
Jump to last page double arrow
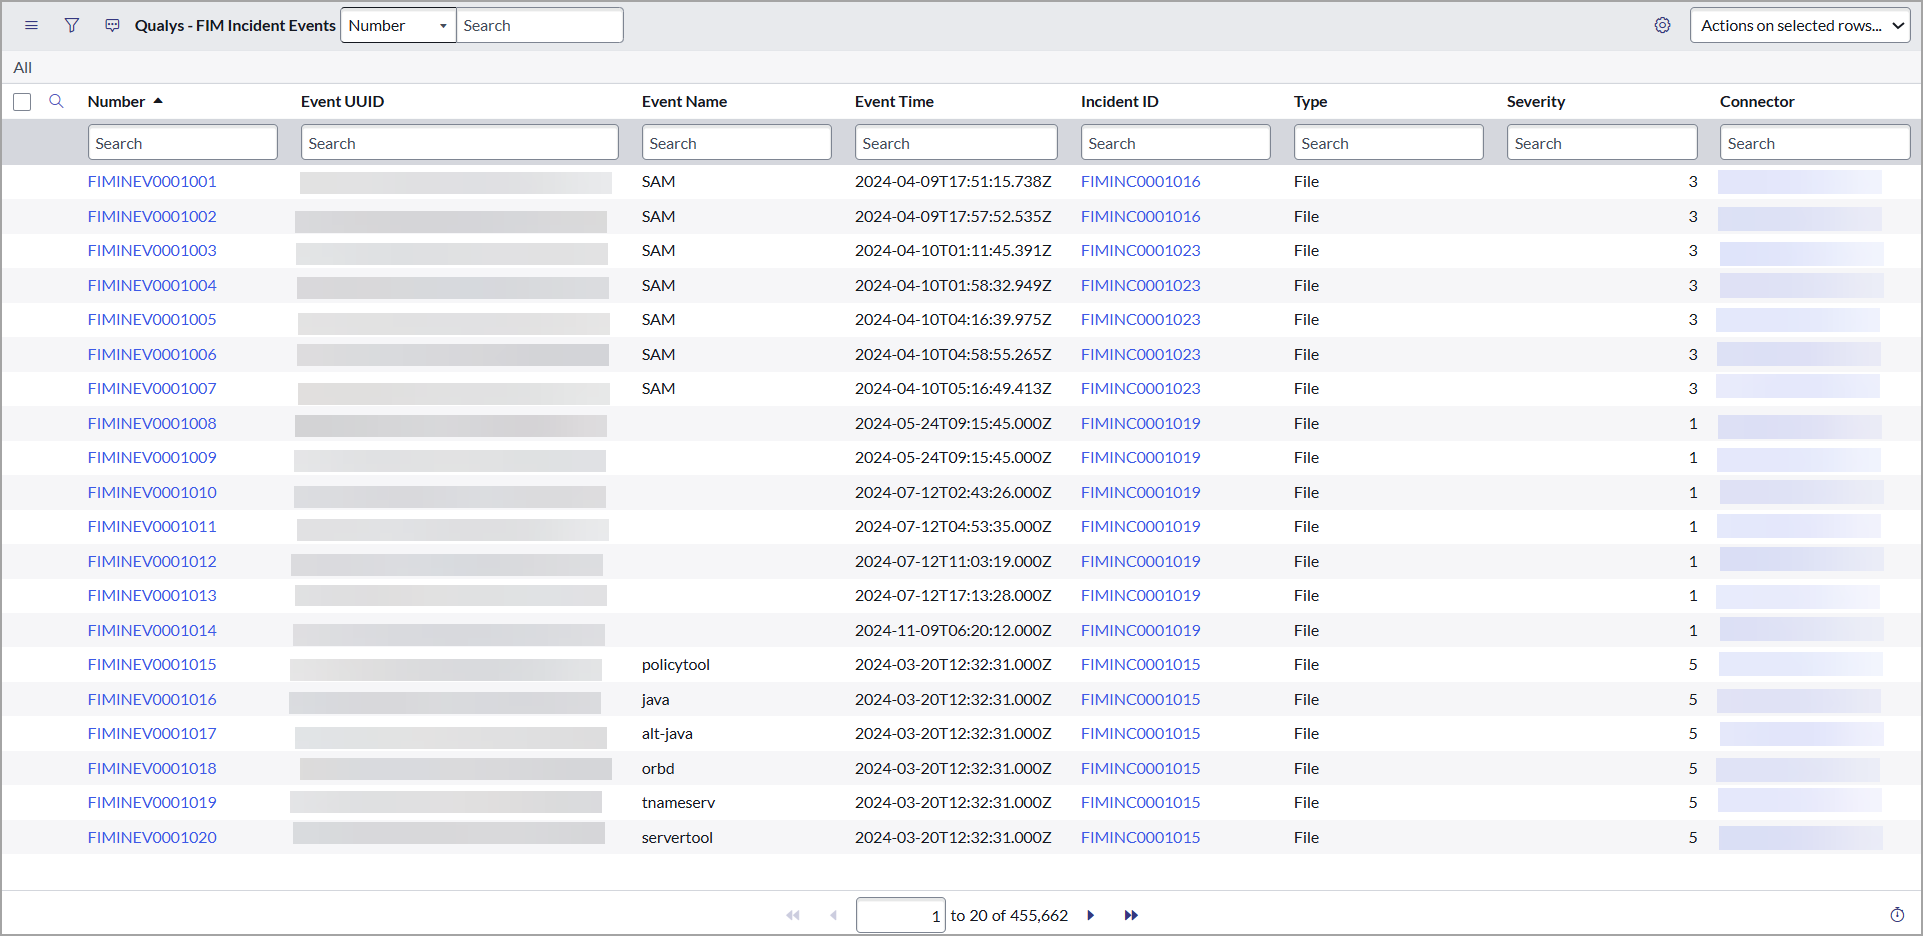point(1131,915)
